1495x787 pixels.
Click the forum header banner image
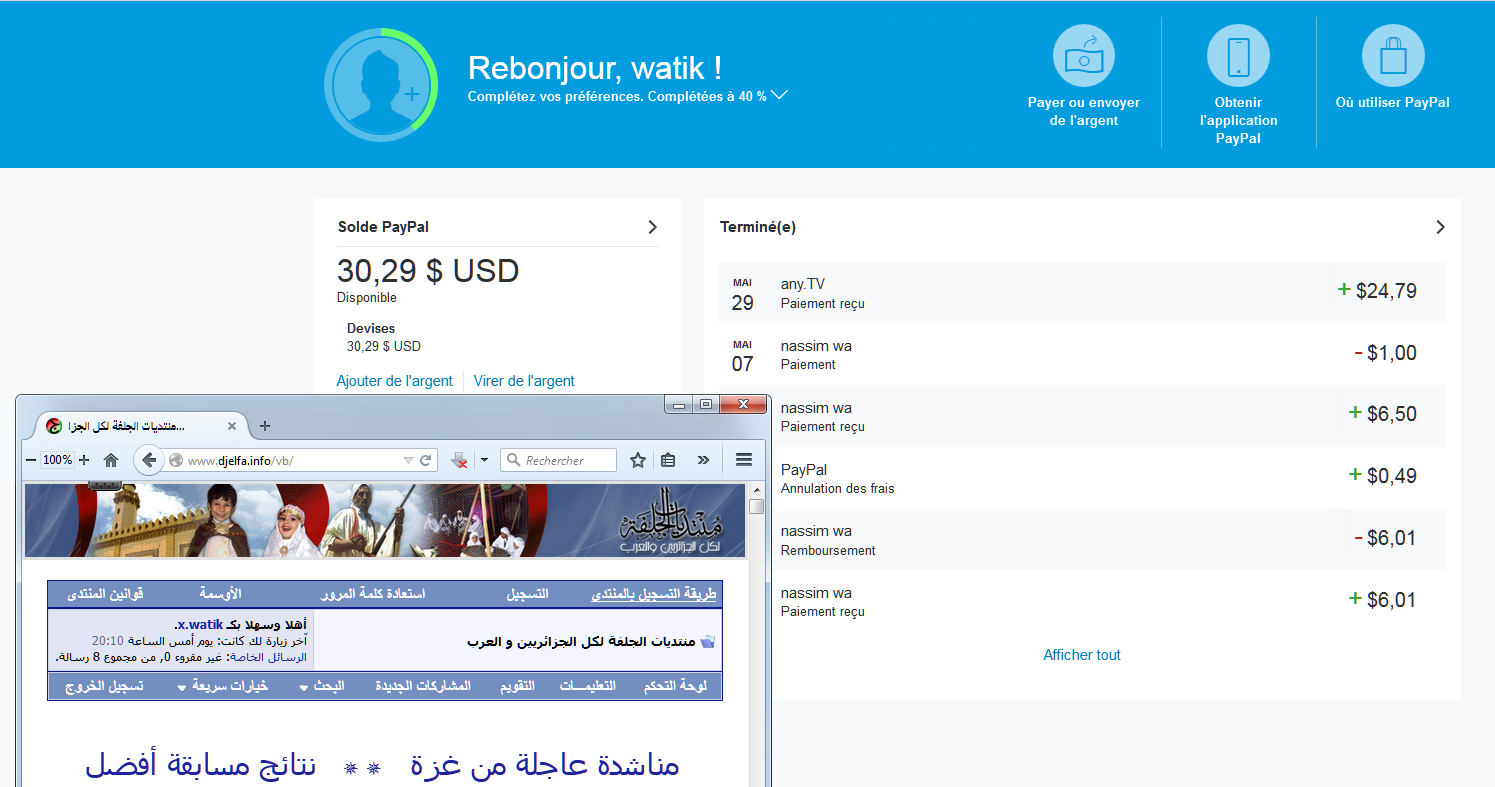(x=385, y=520)
